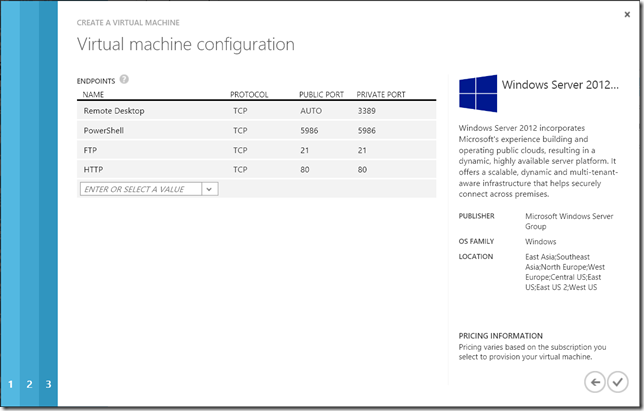This screenshot has width=644, height=411.
Task: Click the ENDPOINTS section label
Action: tap(96, 81)
